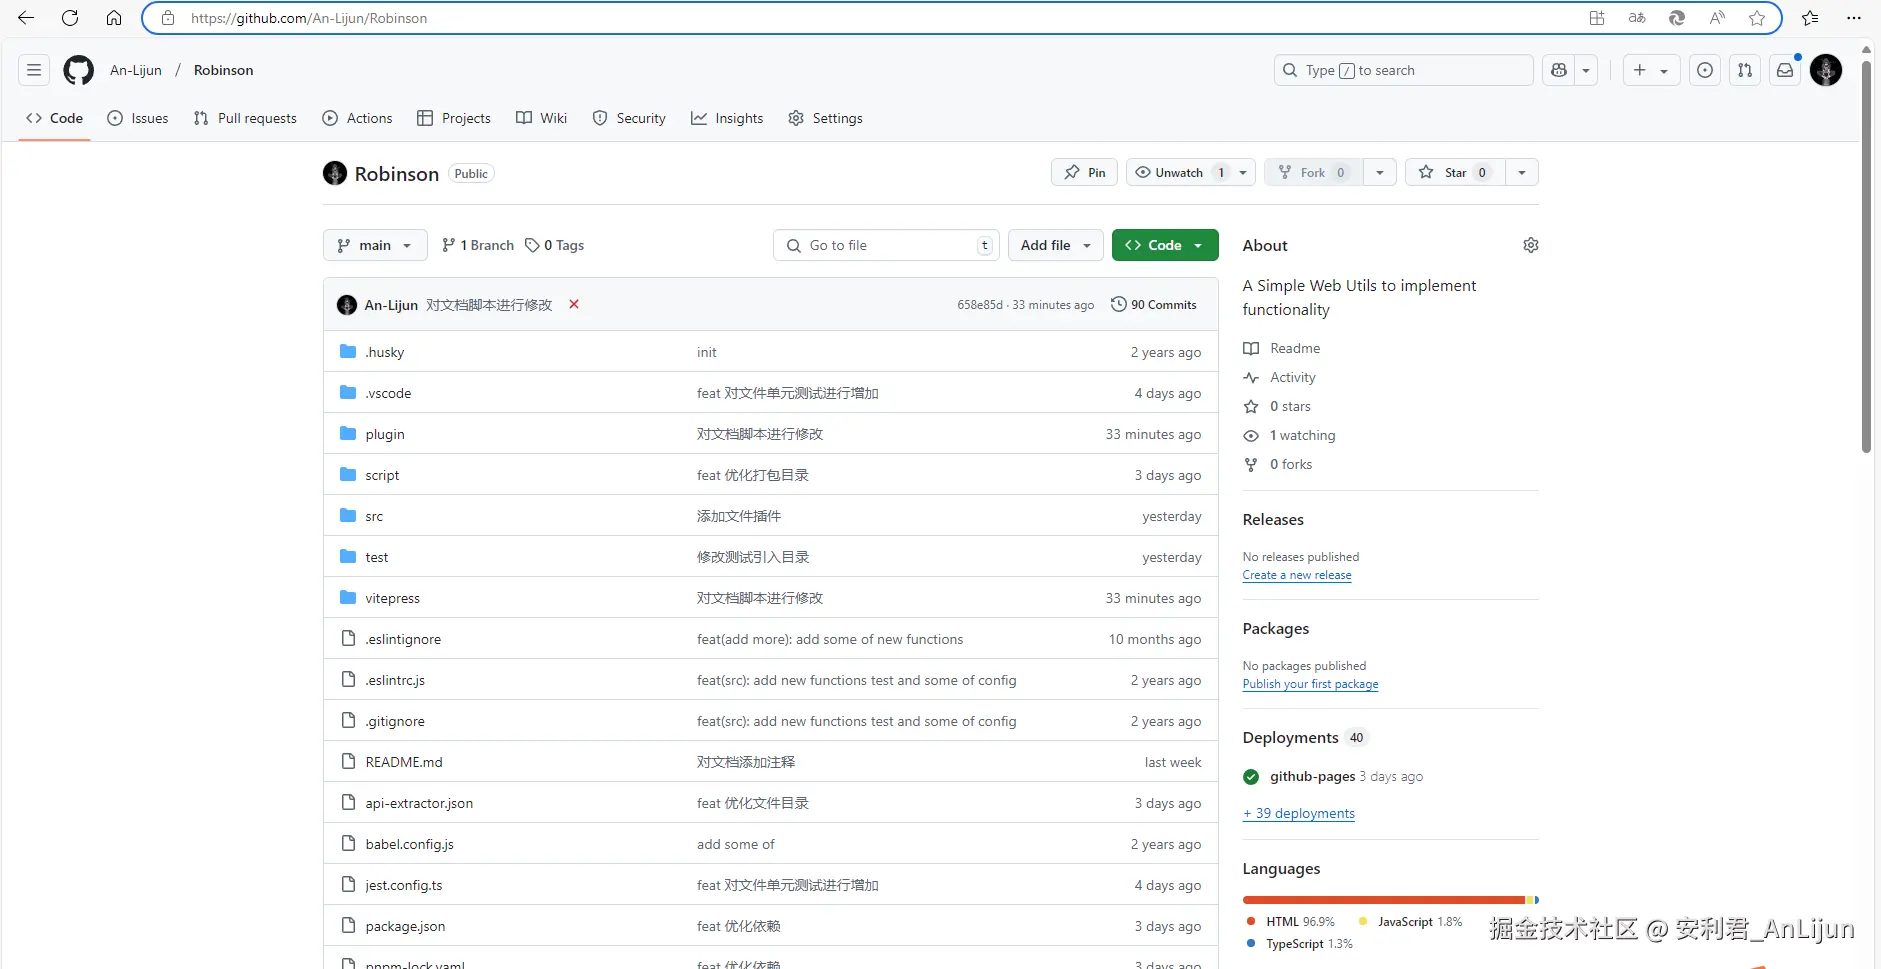Open the GitHub hamburger navigation menu

34,70
